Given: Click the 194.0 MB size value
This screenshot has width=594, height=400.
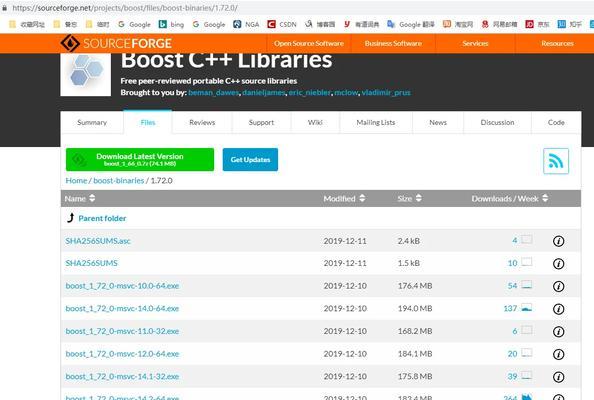Looking at the screenshot, I should tap(415, 309).
